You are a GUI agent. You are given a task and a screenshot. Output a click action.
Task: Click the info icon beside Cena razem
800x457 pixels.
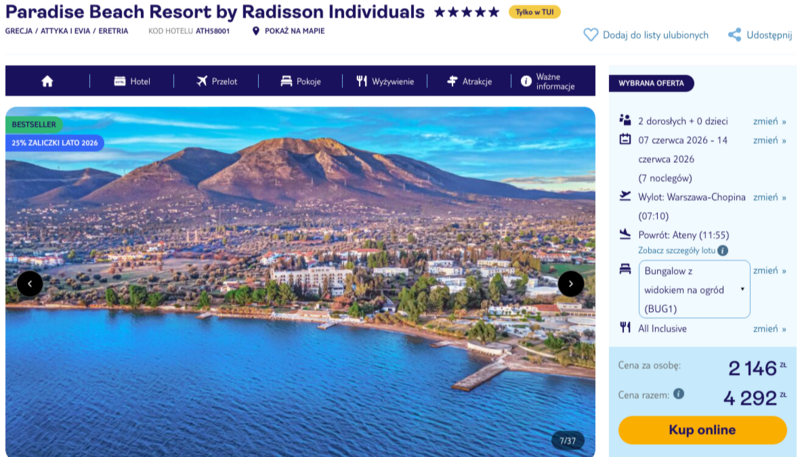pyautogui.click(x=679, y=394)
